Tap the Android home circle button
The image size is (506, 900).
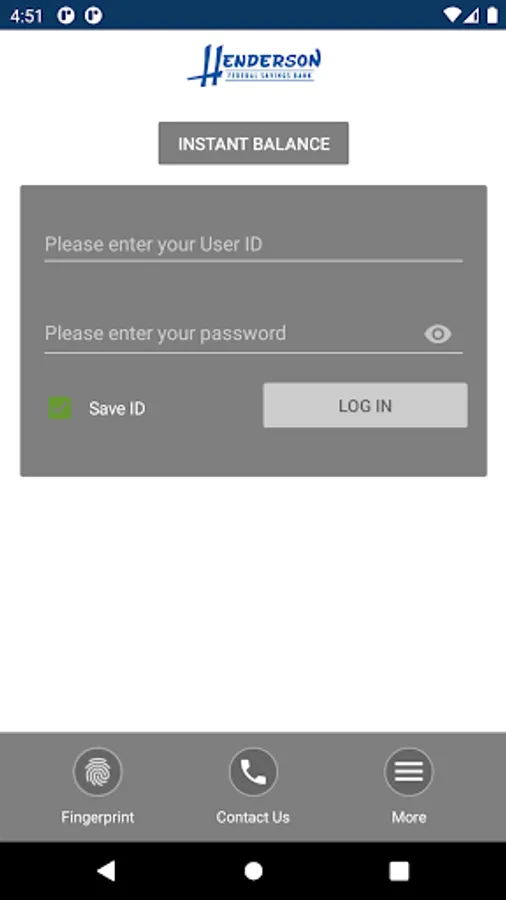pos(253,871)
